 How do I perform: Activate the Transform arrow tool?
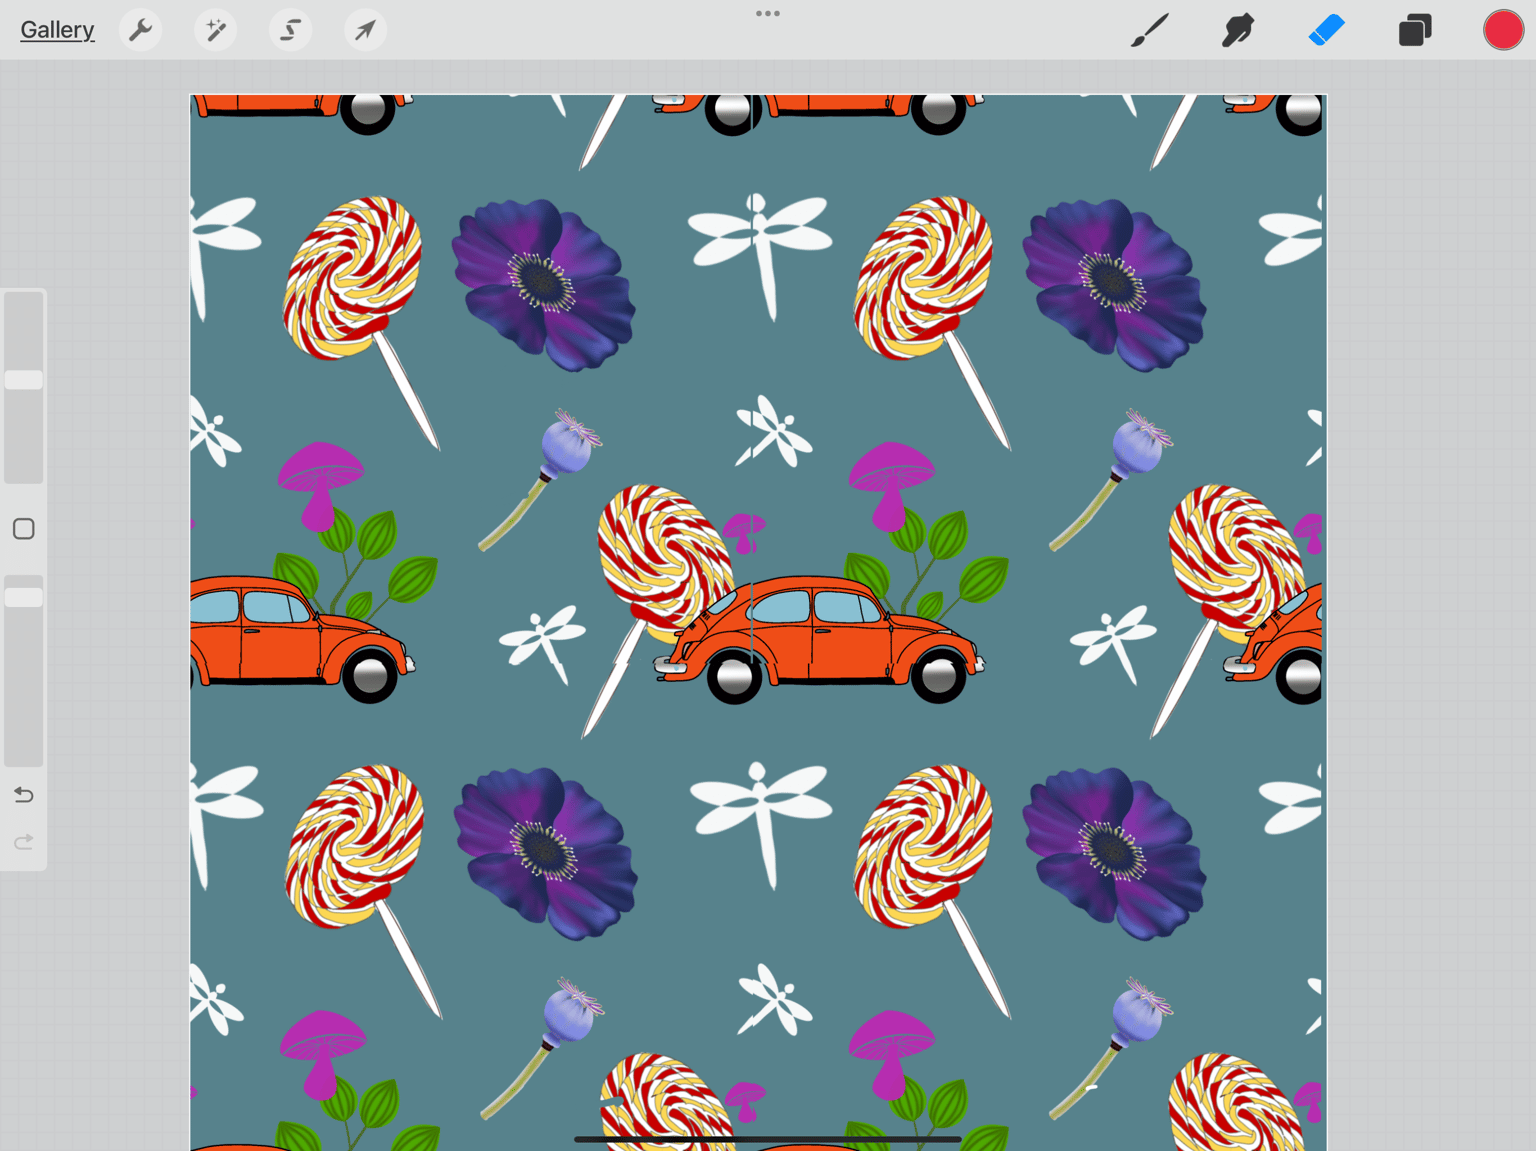(365, 30)
